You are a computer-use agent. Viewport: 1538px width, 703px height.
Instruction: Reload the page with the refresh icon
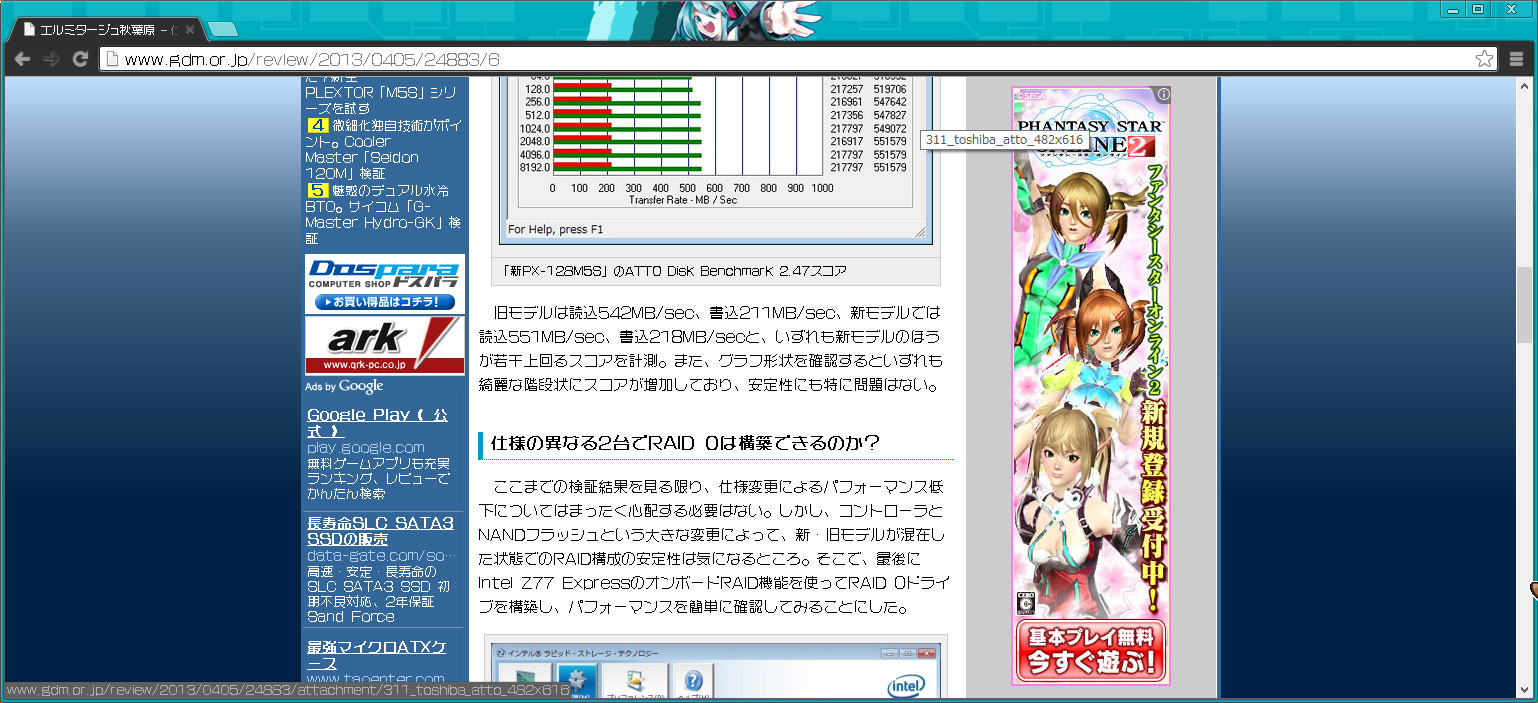[x=80, y=59]
